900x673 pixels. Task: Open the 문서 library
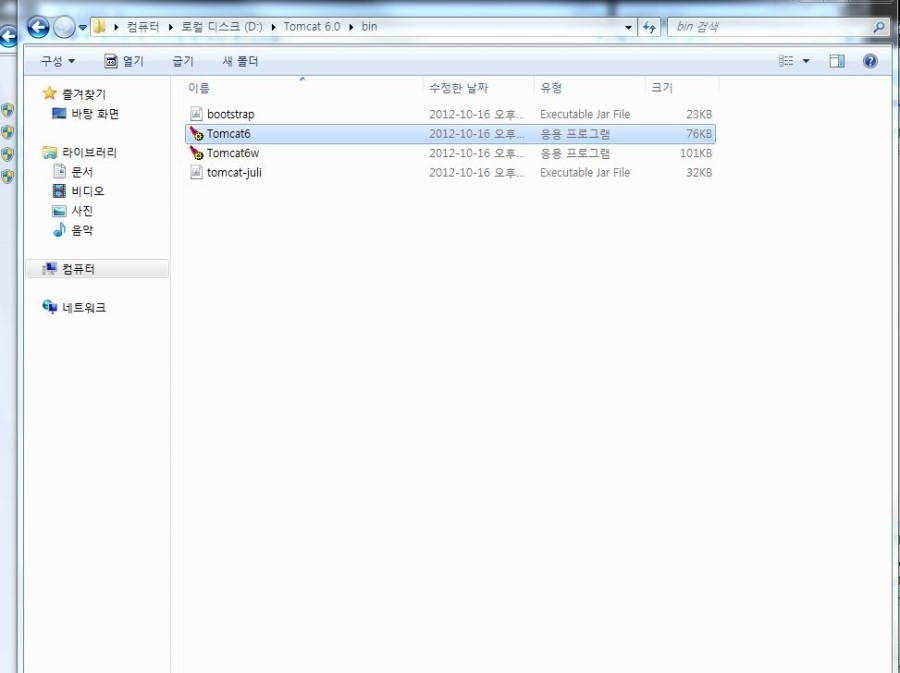82,172
